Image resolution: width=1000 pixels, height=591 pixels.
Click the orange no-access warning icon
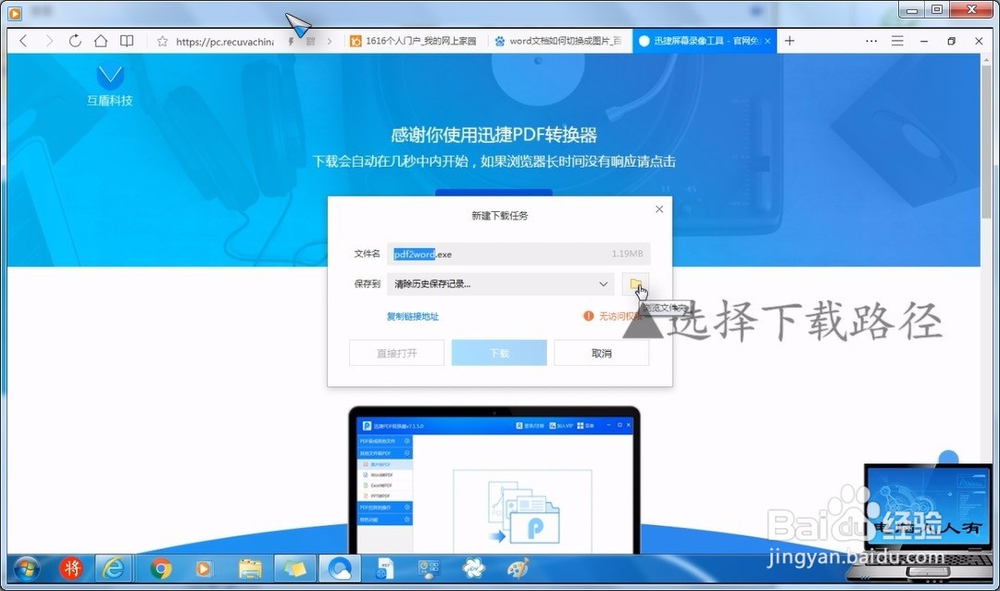click(x=589, y=316)
